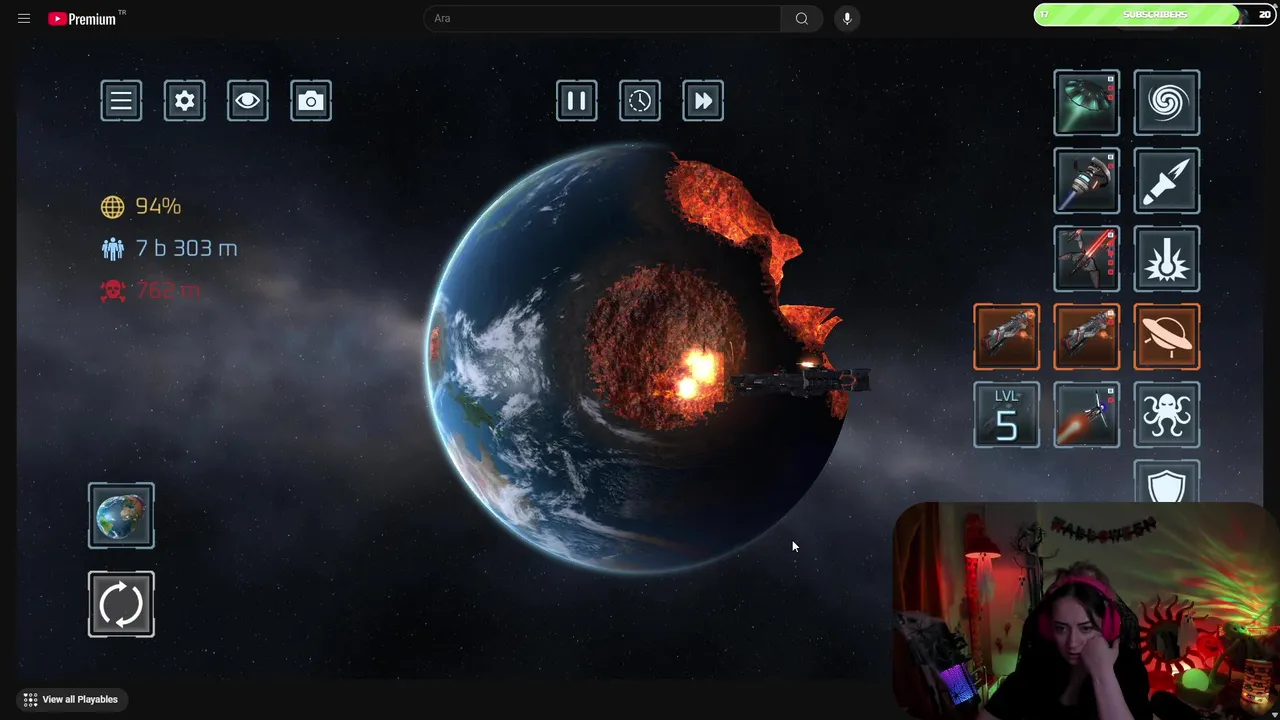Image resolution: width=1280 pixels, height=720 pixels.
Task: Select the shield defense icon
Action: pos(1167,482)
